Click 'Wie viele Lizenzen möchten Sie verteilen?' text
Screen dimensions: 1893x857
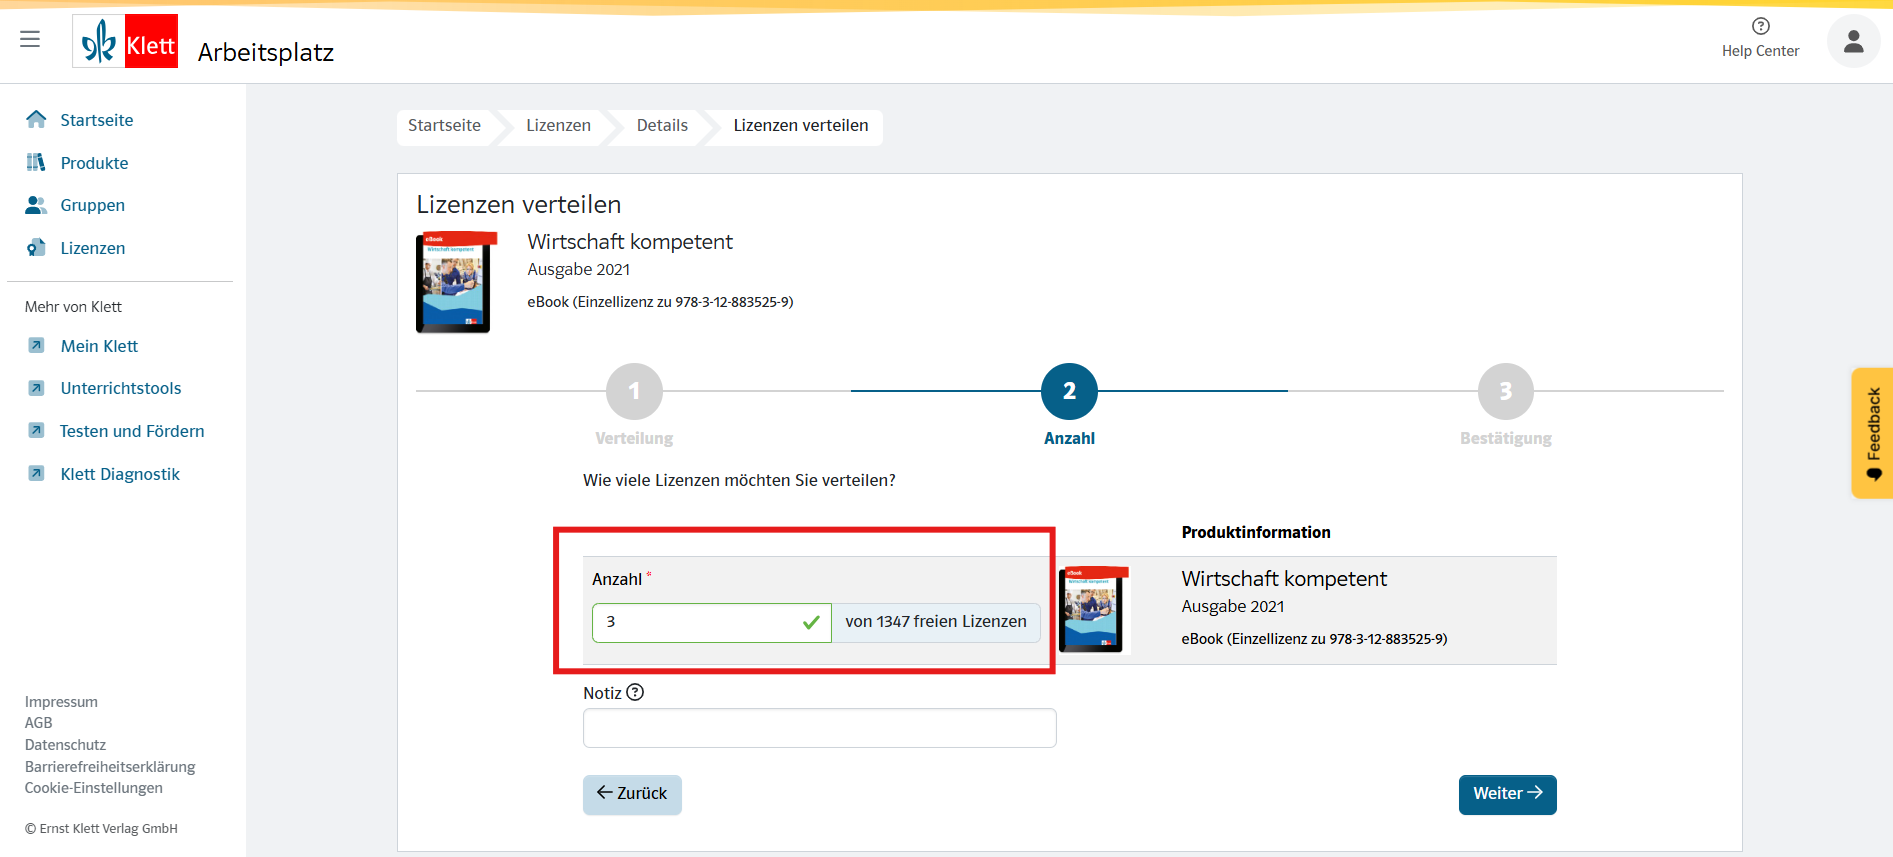[x=739, y=480]
